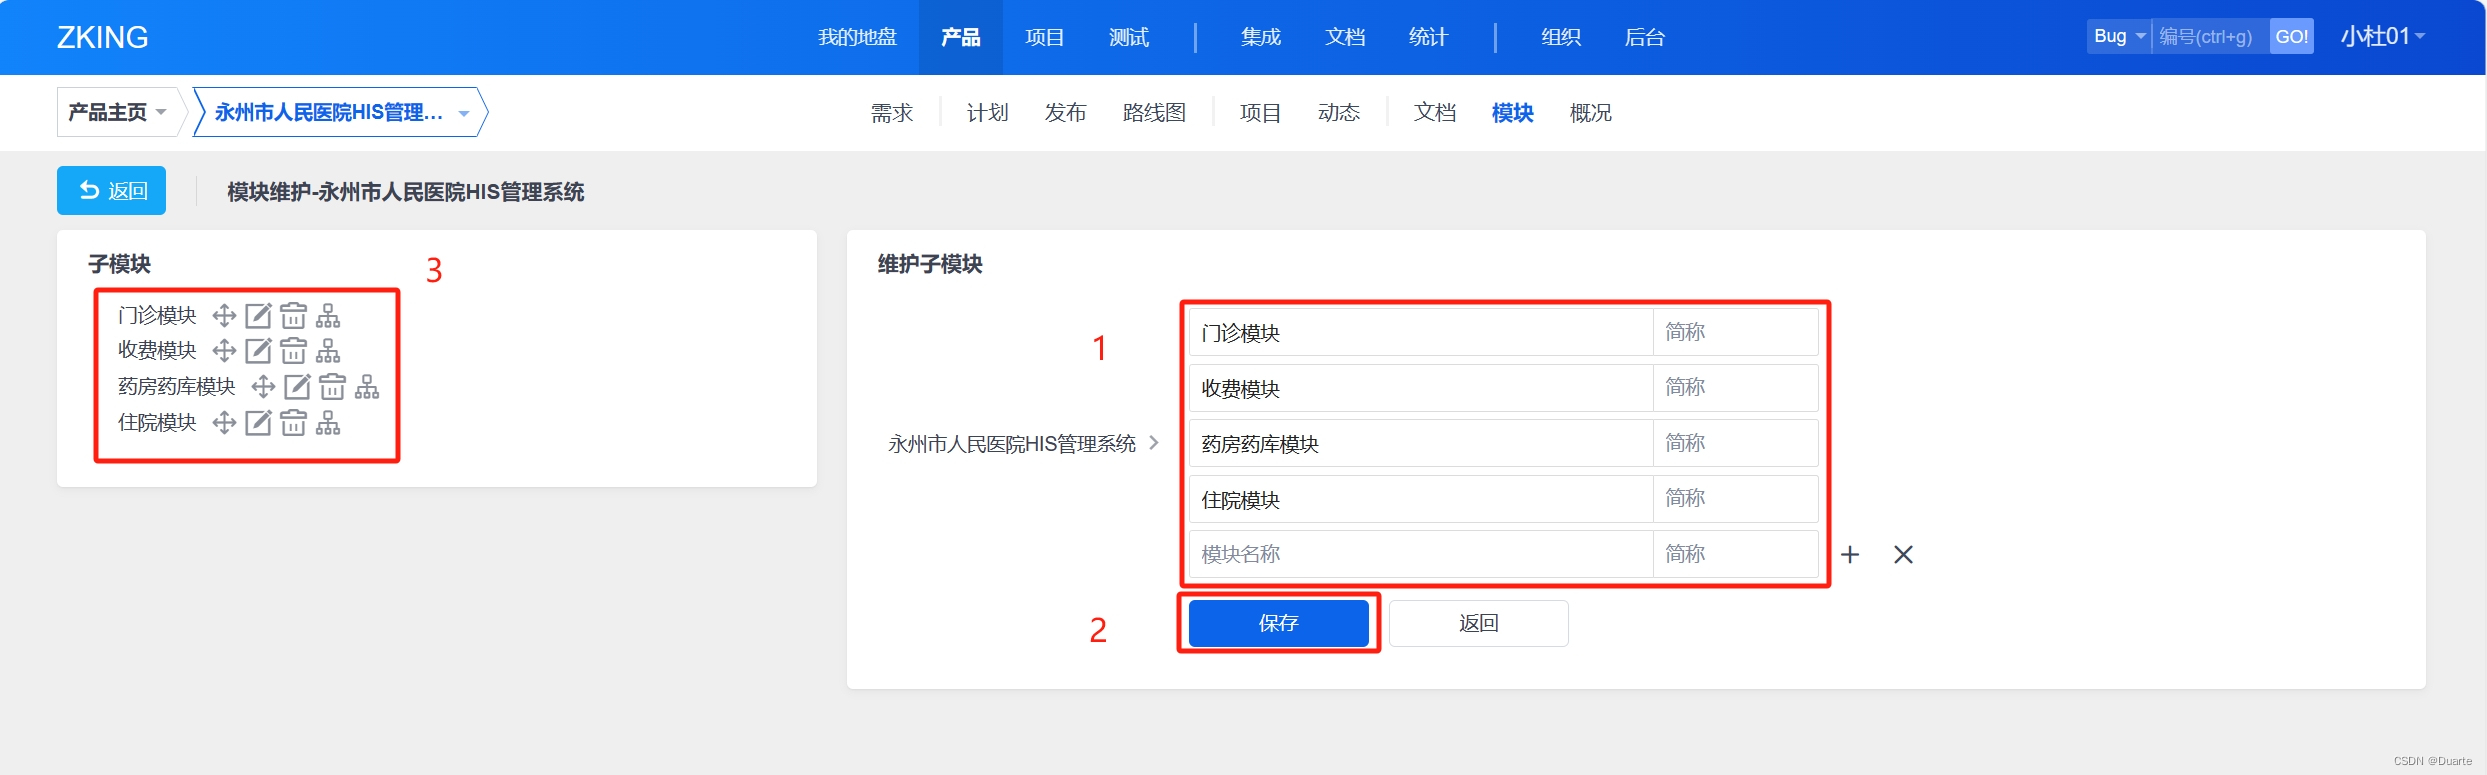Click the ZKING logo

(x=102, y=37)
